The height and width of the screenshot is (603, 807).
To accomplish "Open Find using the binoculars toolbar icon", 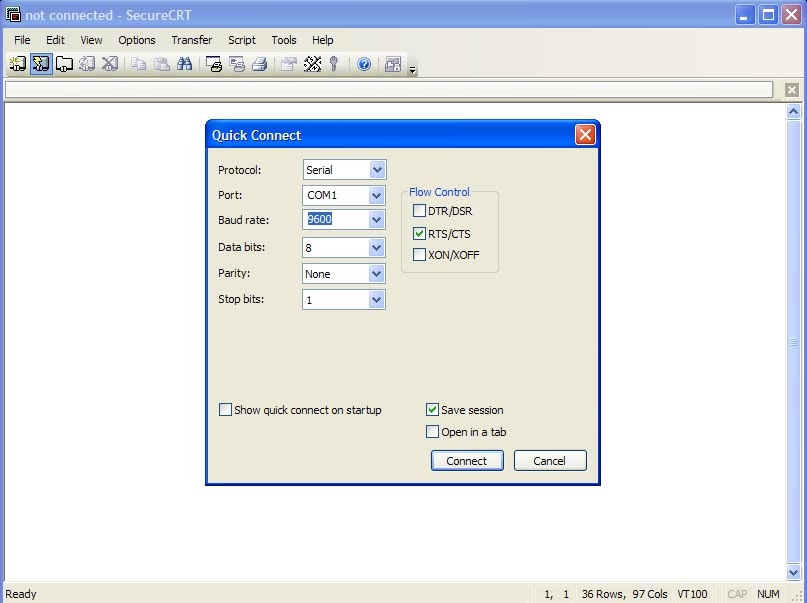I will pos(185,63).
